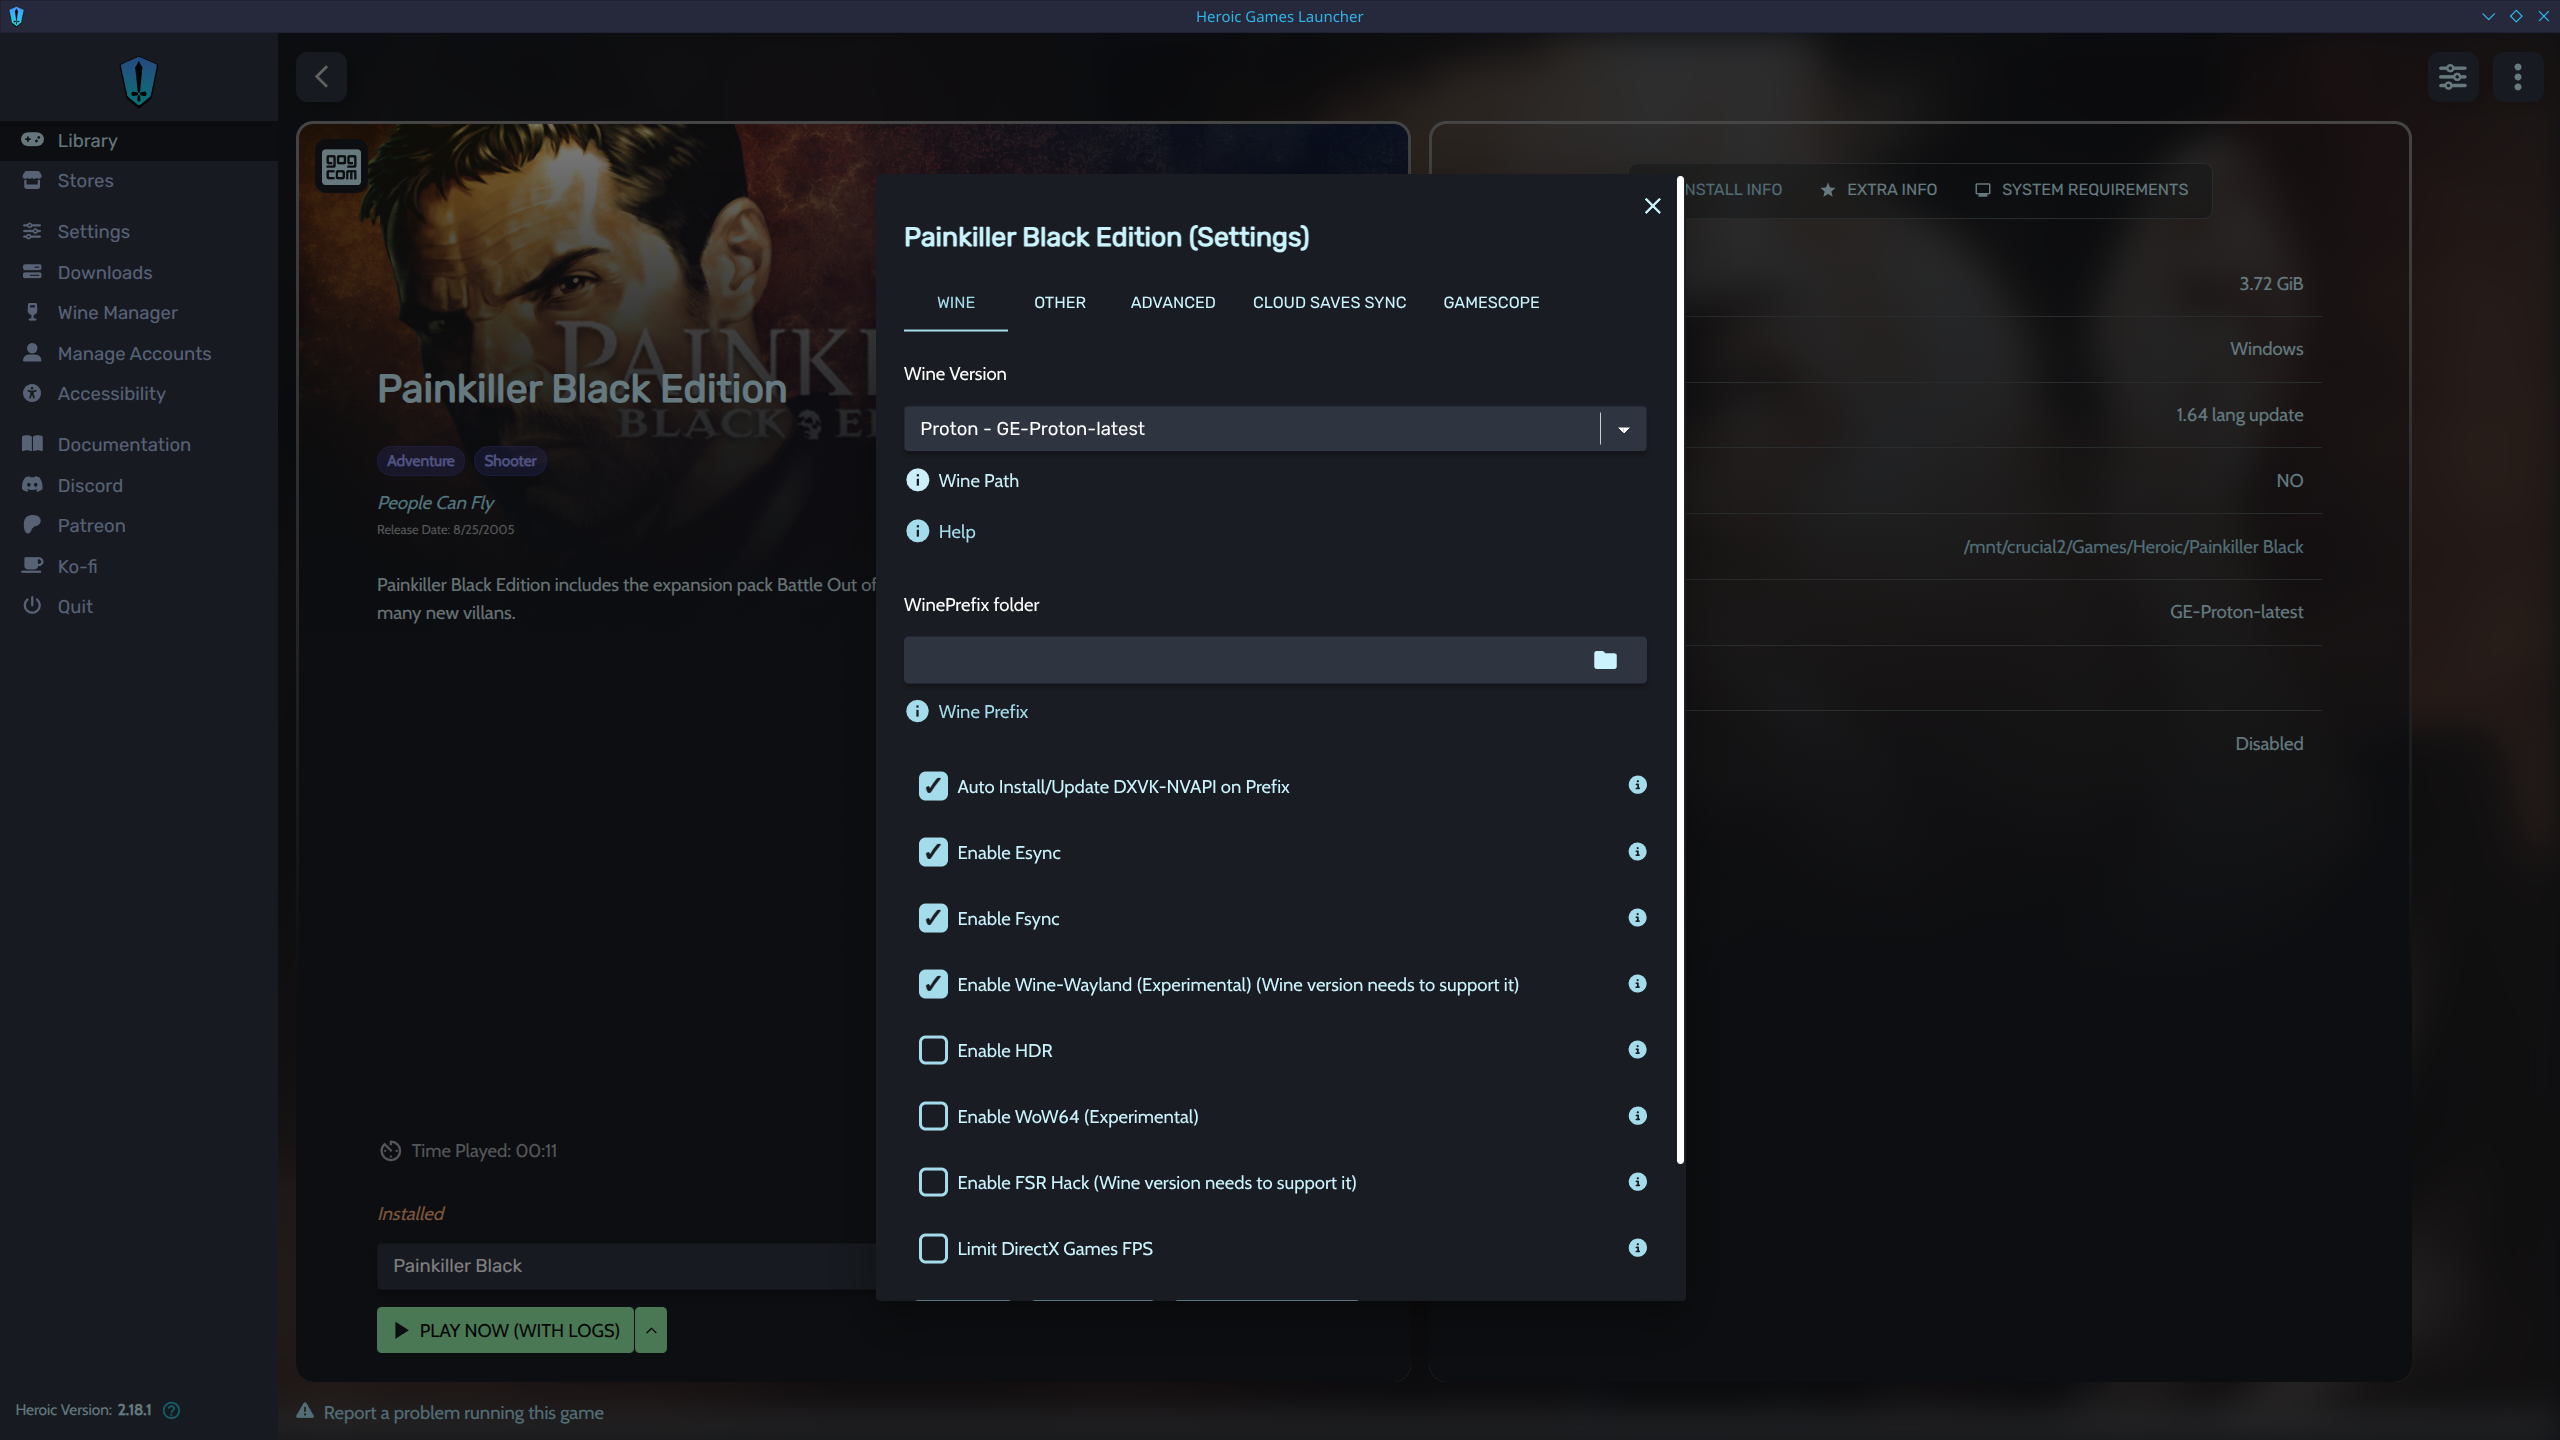Screen dimensions: 2560x1440
Task: Click the folder icon in WinePrefix field
Action: [1605, 660]
